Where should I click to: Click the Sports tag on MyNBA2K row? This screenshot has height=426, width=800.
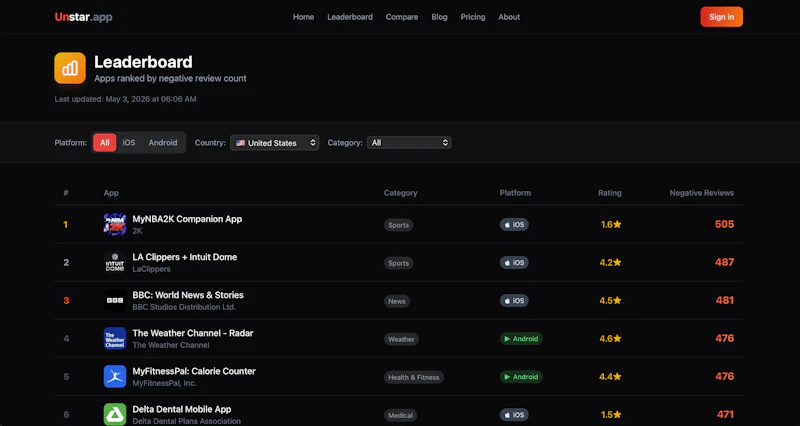point(398,225)
